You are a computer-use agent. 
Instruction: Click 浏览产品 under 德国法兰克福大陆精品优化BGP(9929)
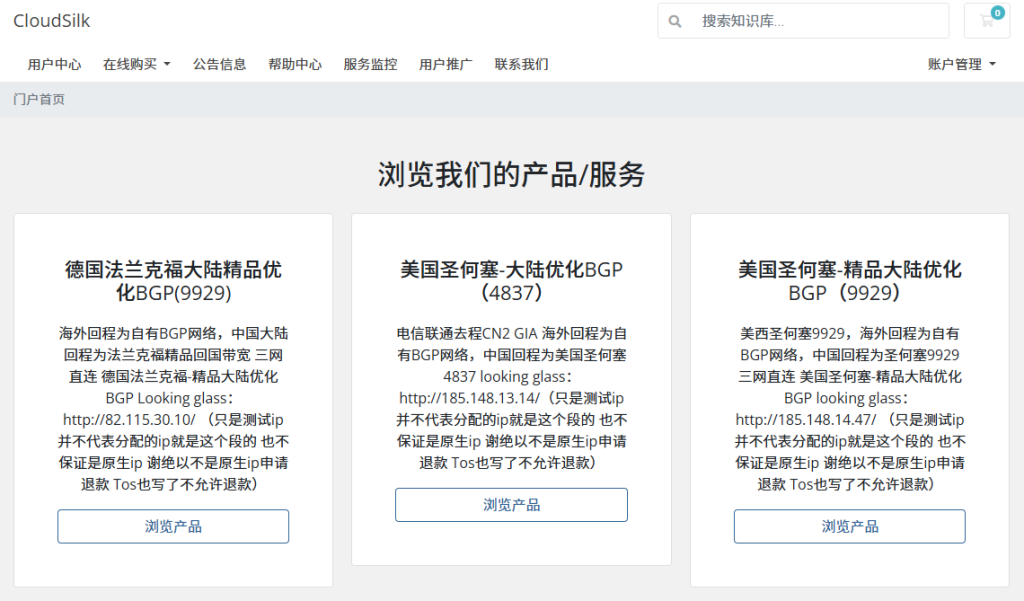(x=172, y=526)
